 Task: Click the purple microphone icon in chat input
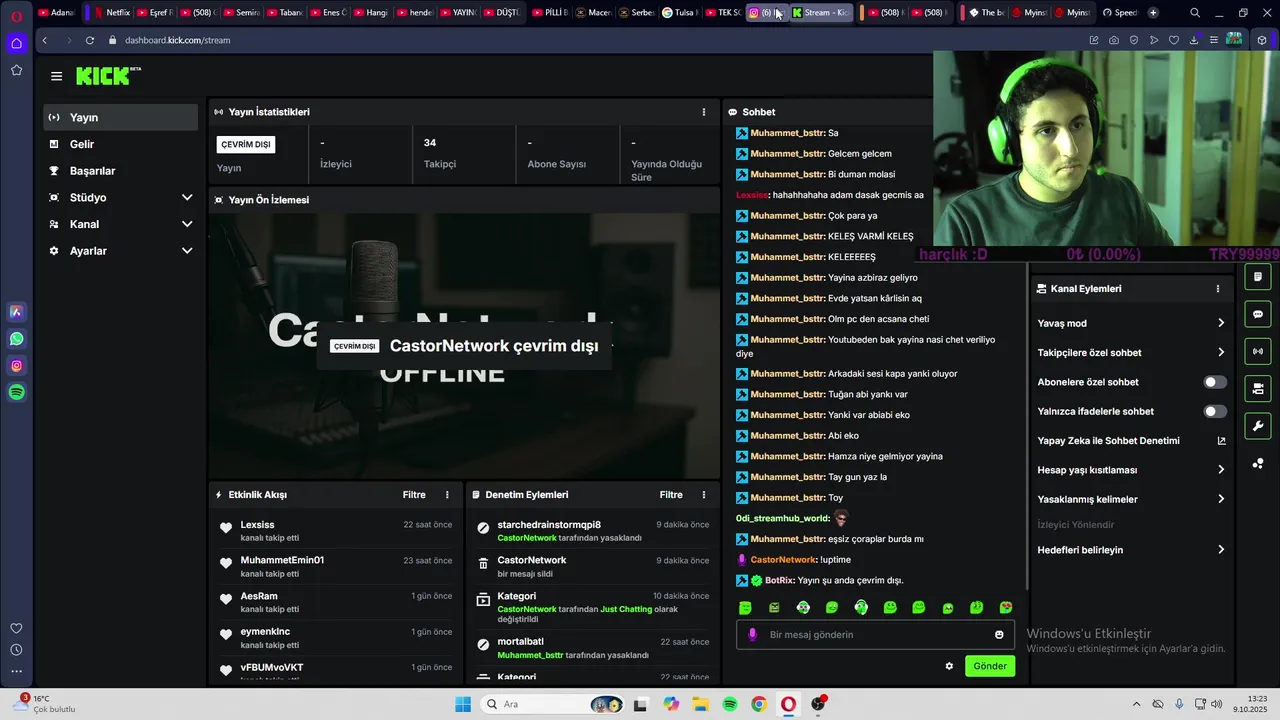coord(752,634)
